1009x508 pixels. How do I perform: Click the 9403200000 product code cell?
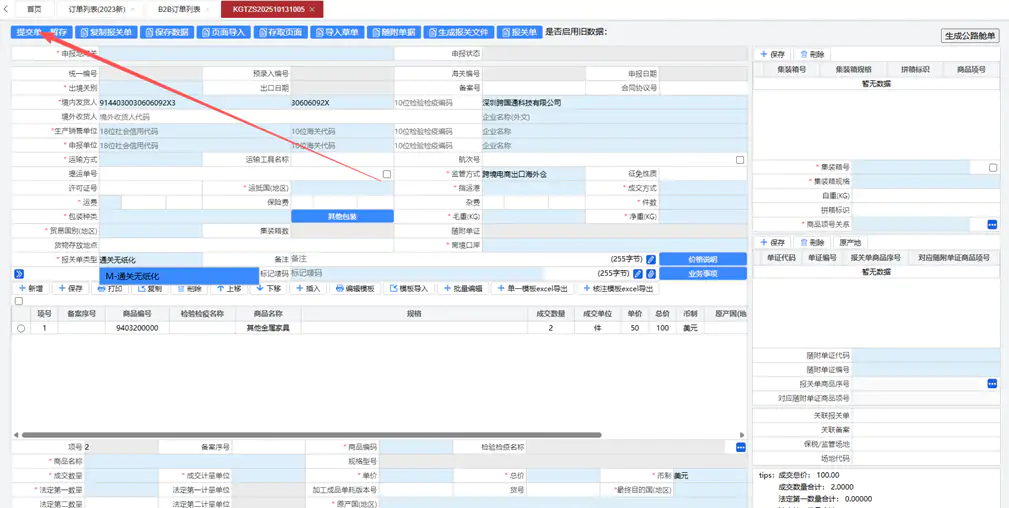point(138,328)
